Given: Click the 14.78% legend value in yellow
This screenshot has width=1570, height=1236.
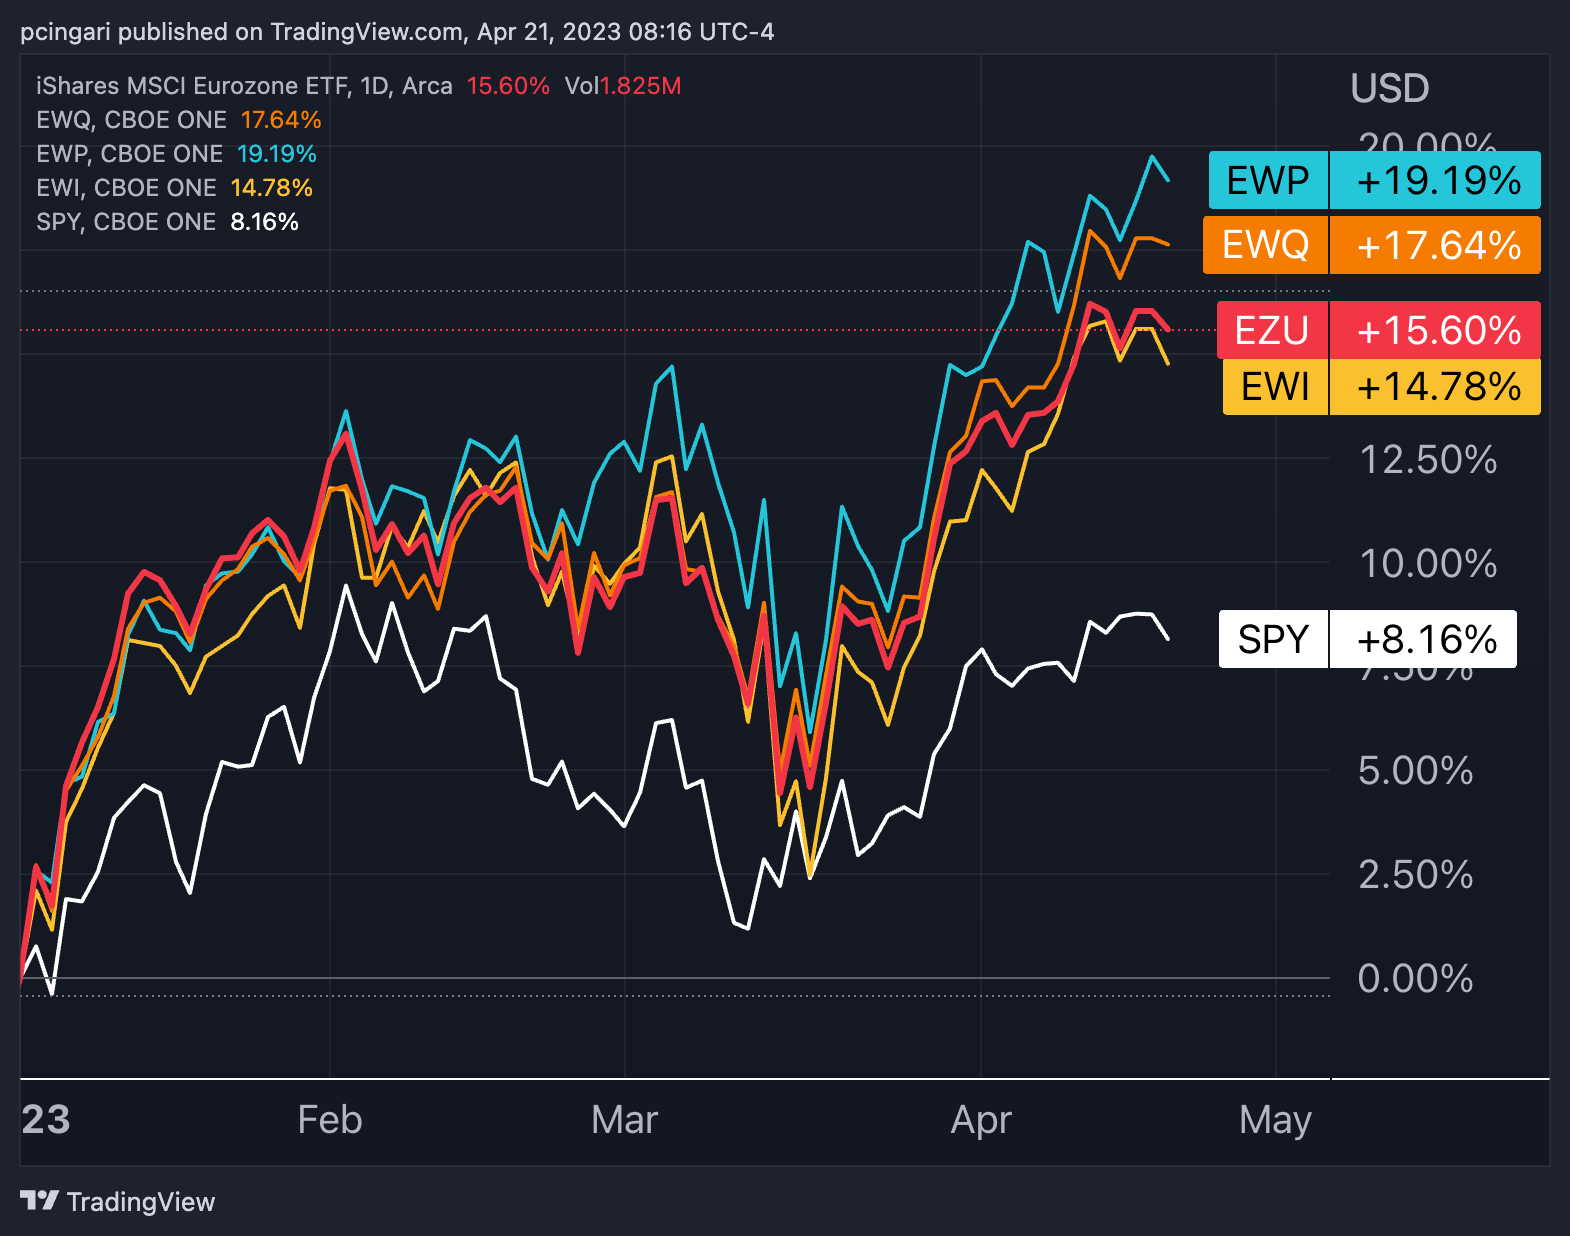Looking at the screenshot, I should (x=272, y=188).
